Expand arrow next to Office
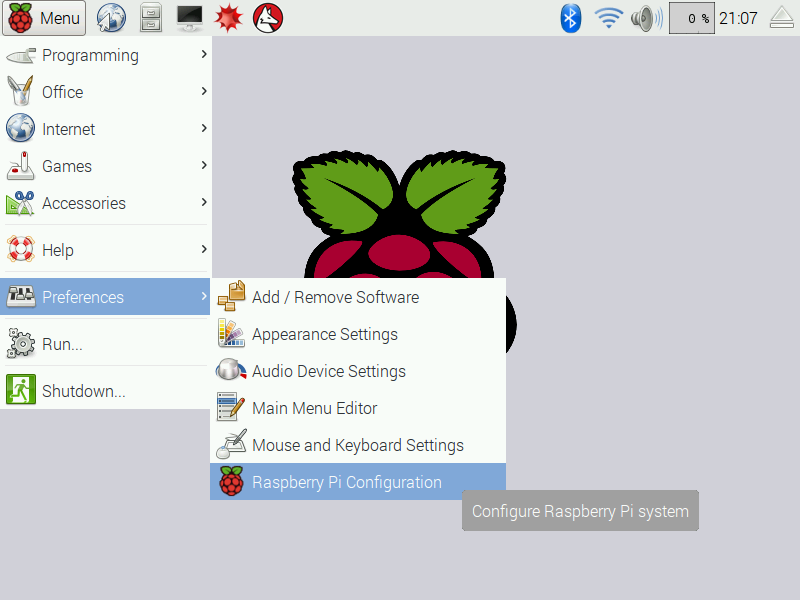Screen dimensions: 800x600 [x=204, y=91]
